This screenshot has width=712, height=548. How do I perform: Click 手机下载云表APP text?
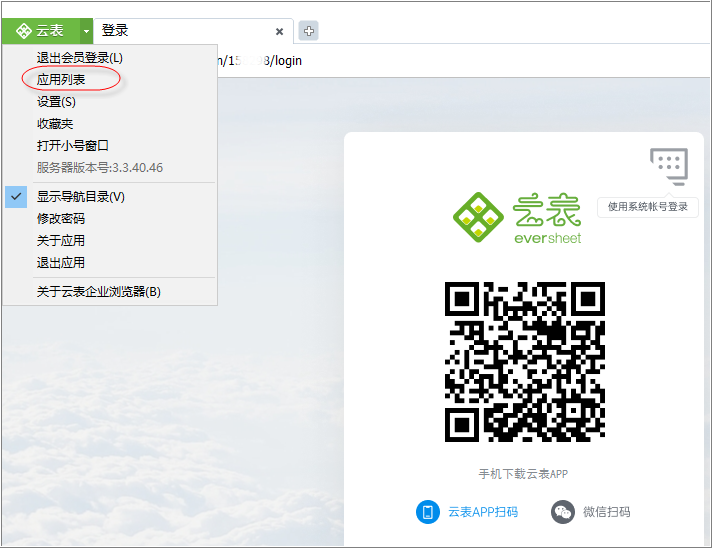[523, 474]
